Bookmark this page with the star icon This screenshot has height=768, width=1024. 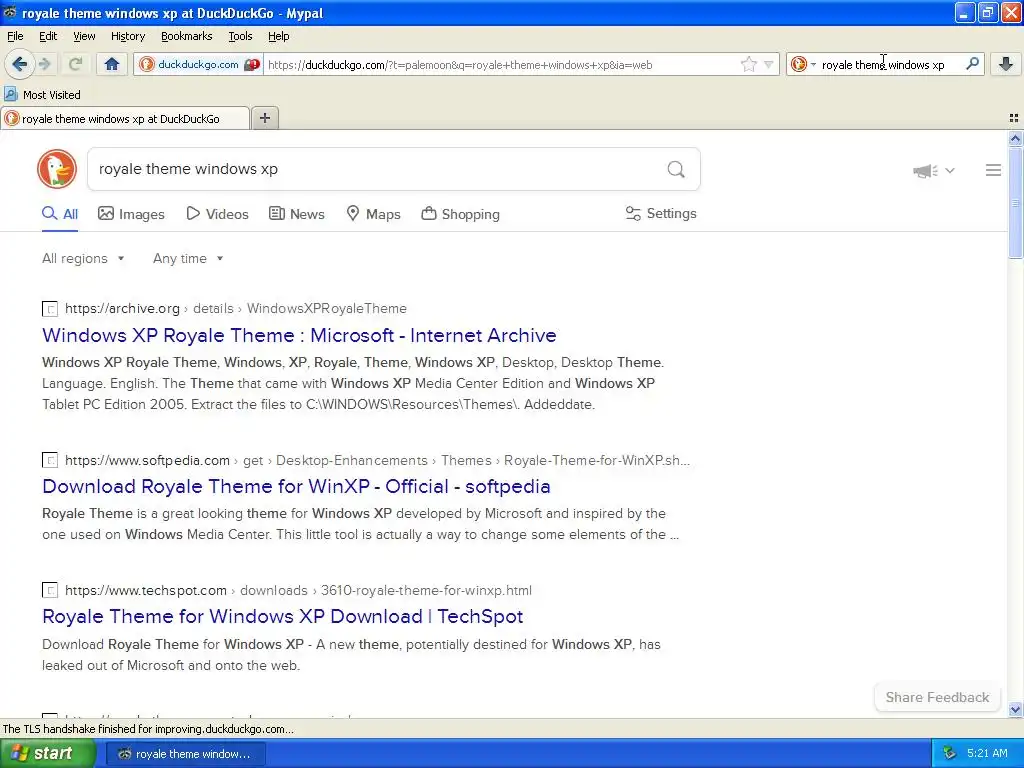pos(748,64)
